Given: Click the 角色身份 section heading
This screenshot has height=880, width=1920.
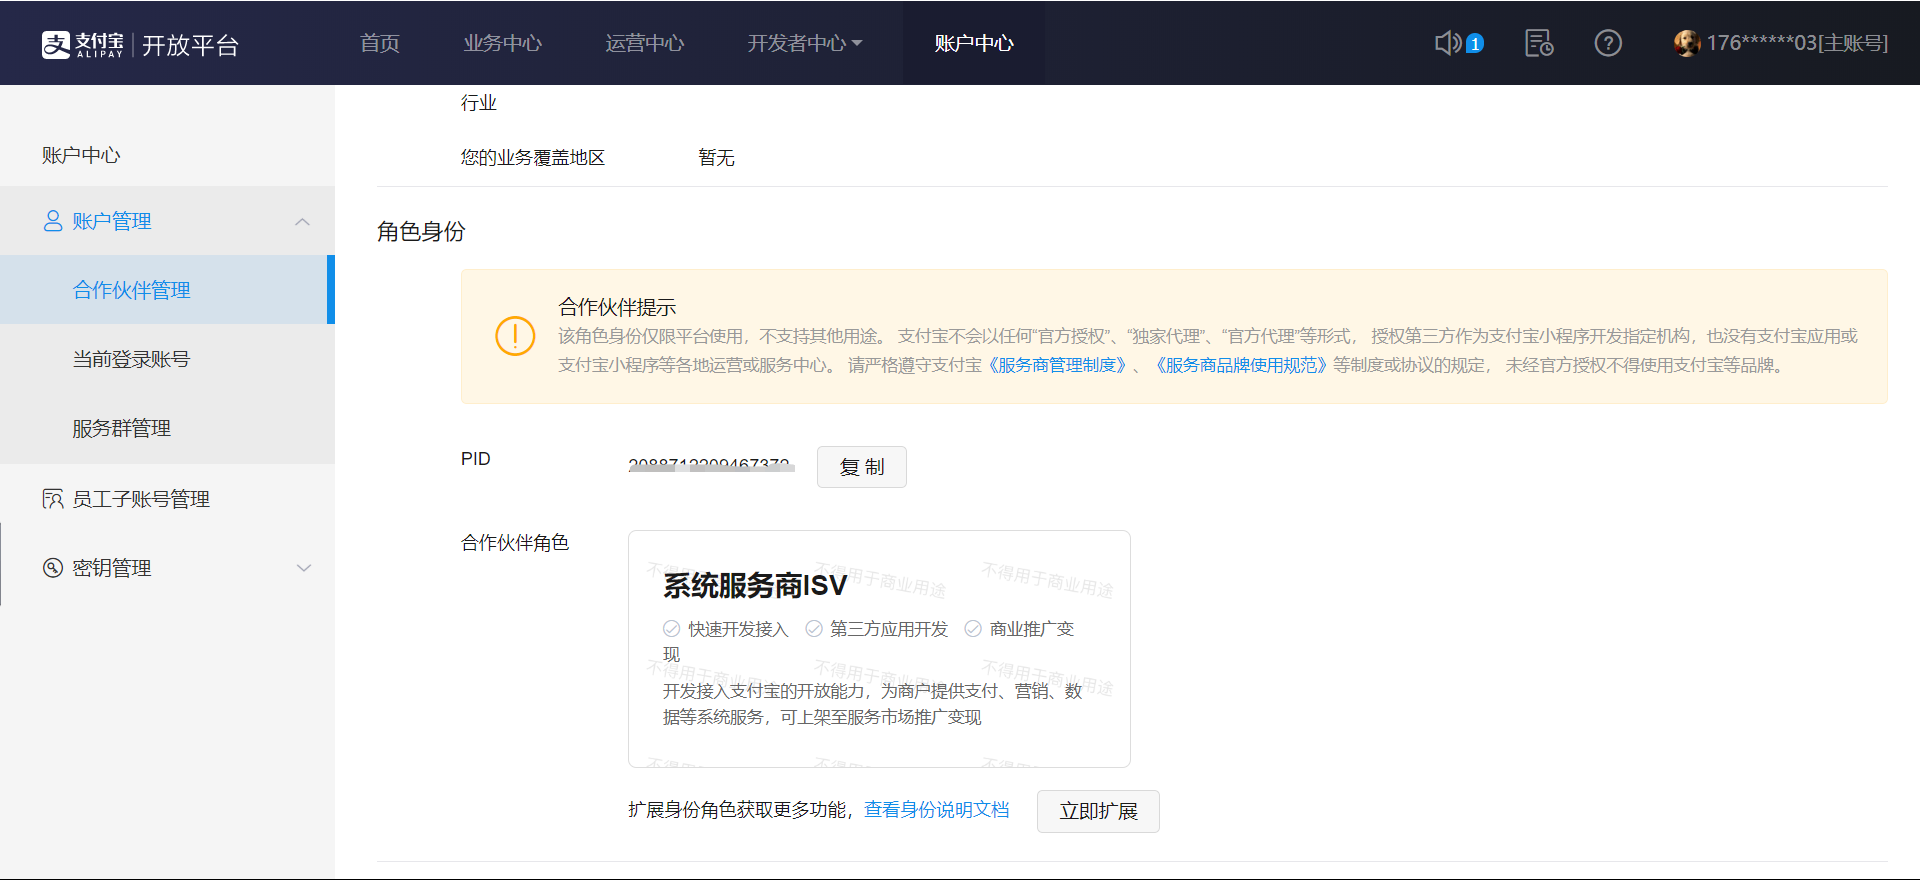Looking at the screenshot, I should (421, 232).
